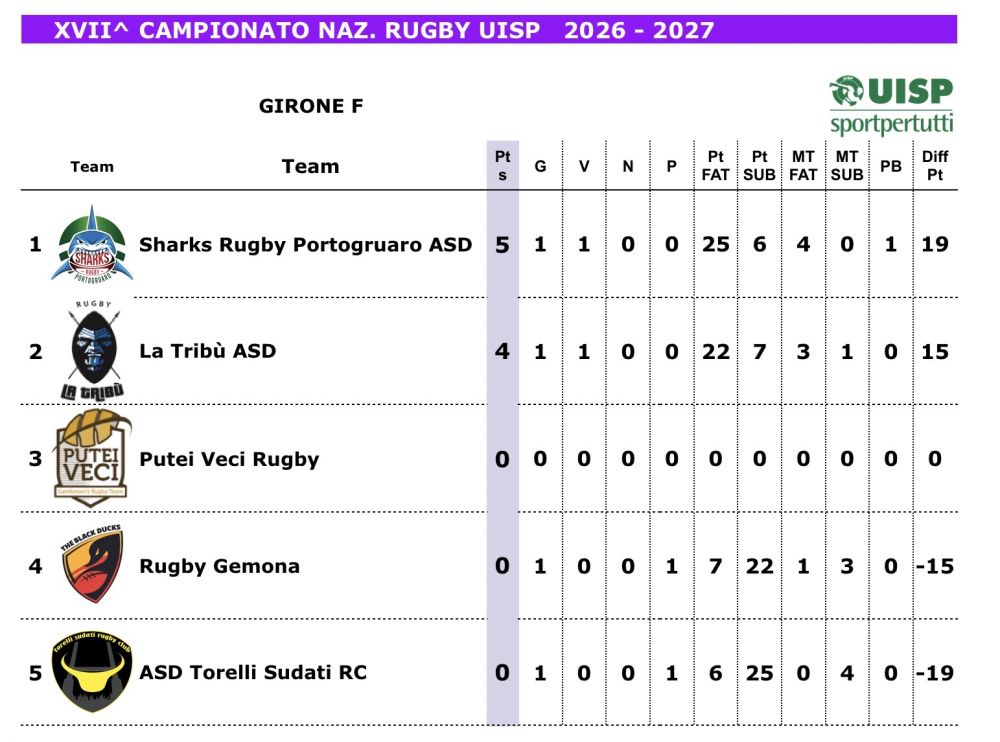Click the Black Ducks Rugby Gemona logo
The width and height of the screenshot is (1000, 742).
click(92, 564)
